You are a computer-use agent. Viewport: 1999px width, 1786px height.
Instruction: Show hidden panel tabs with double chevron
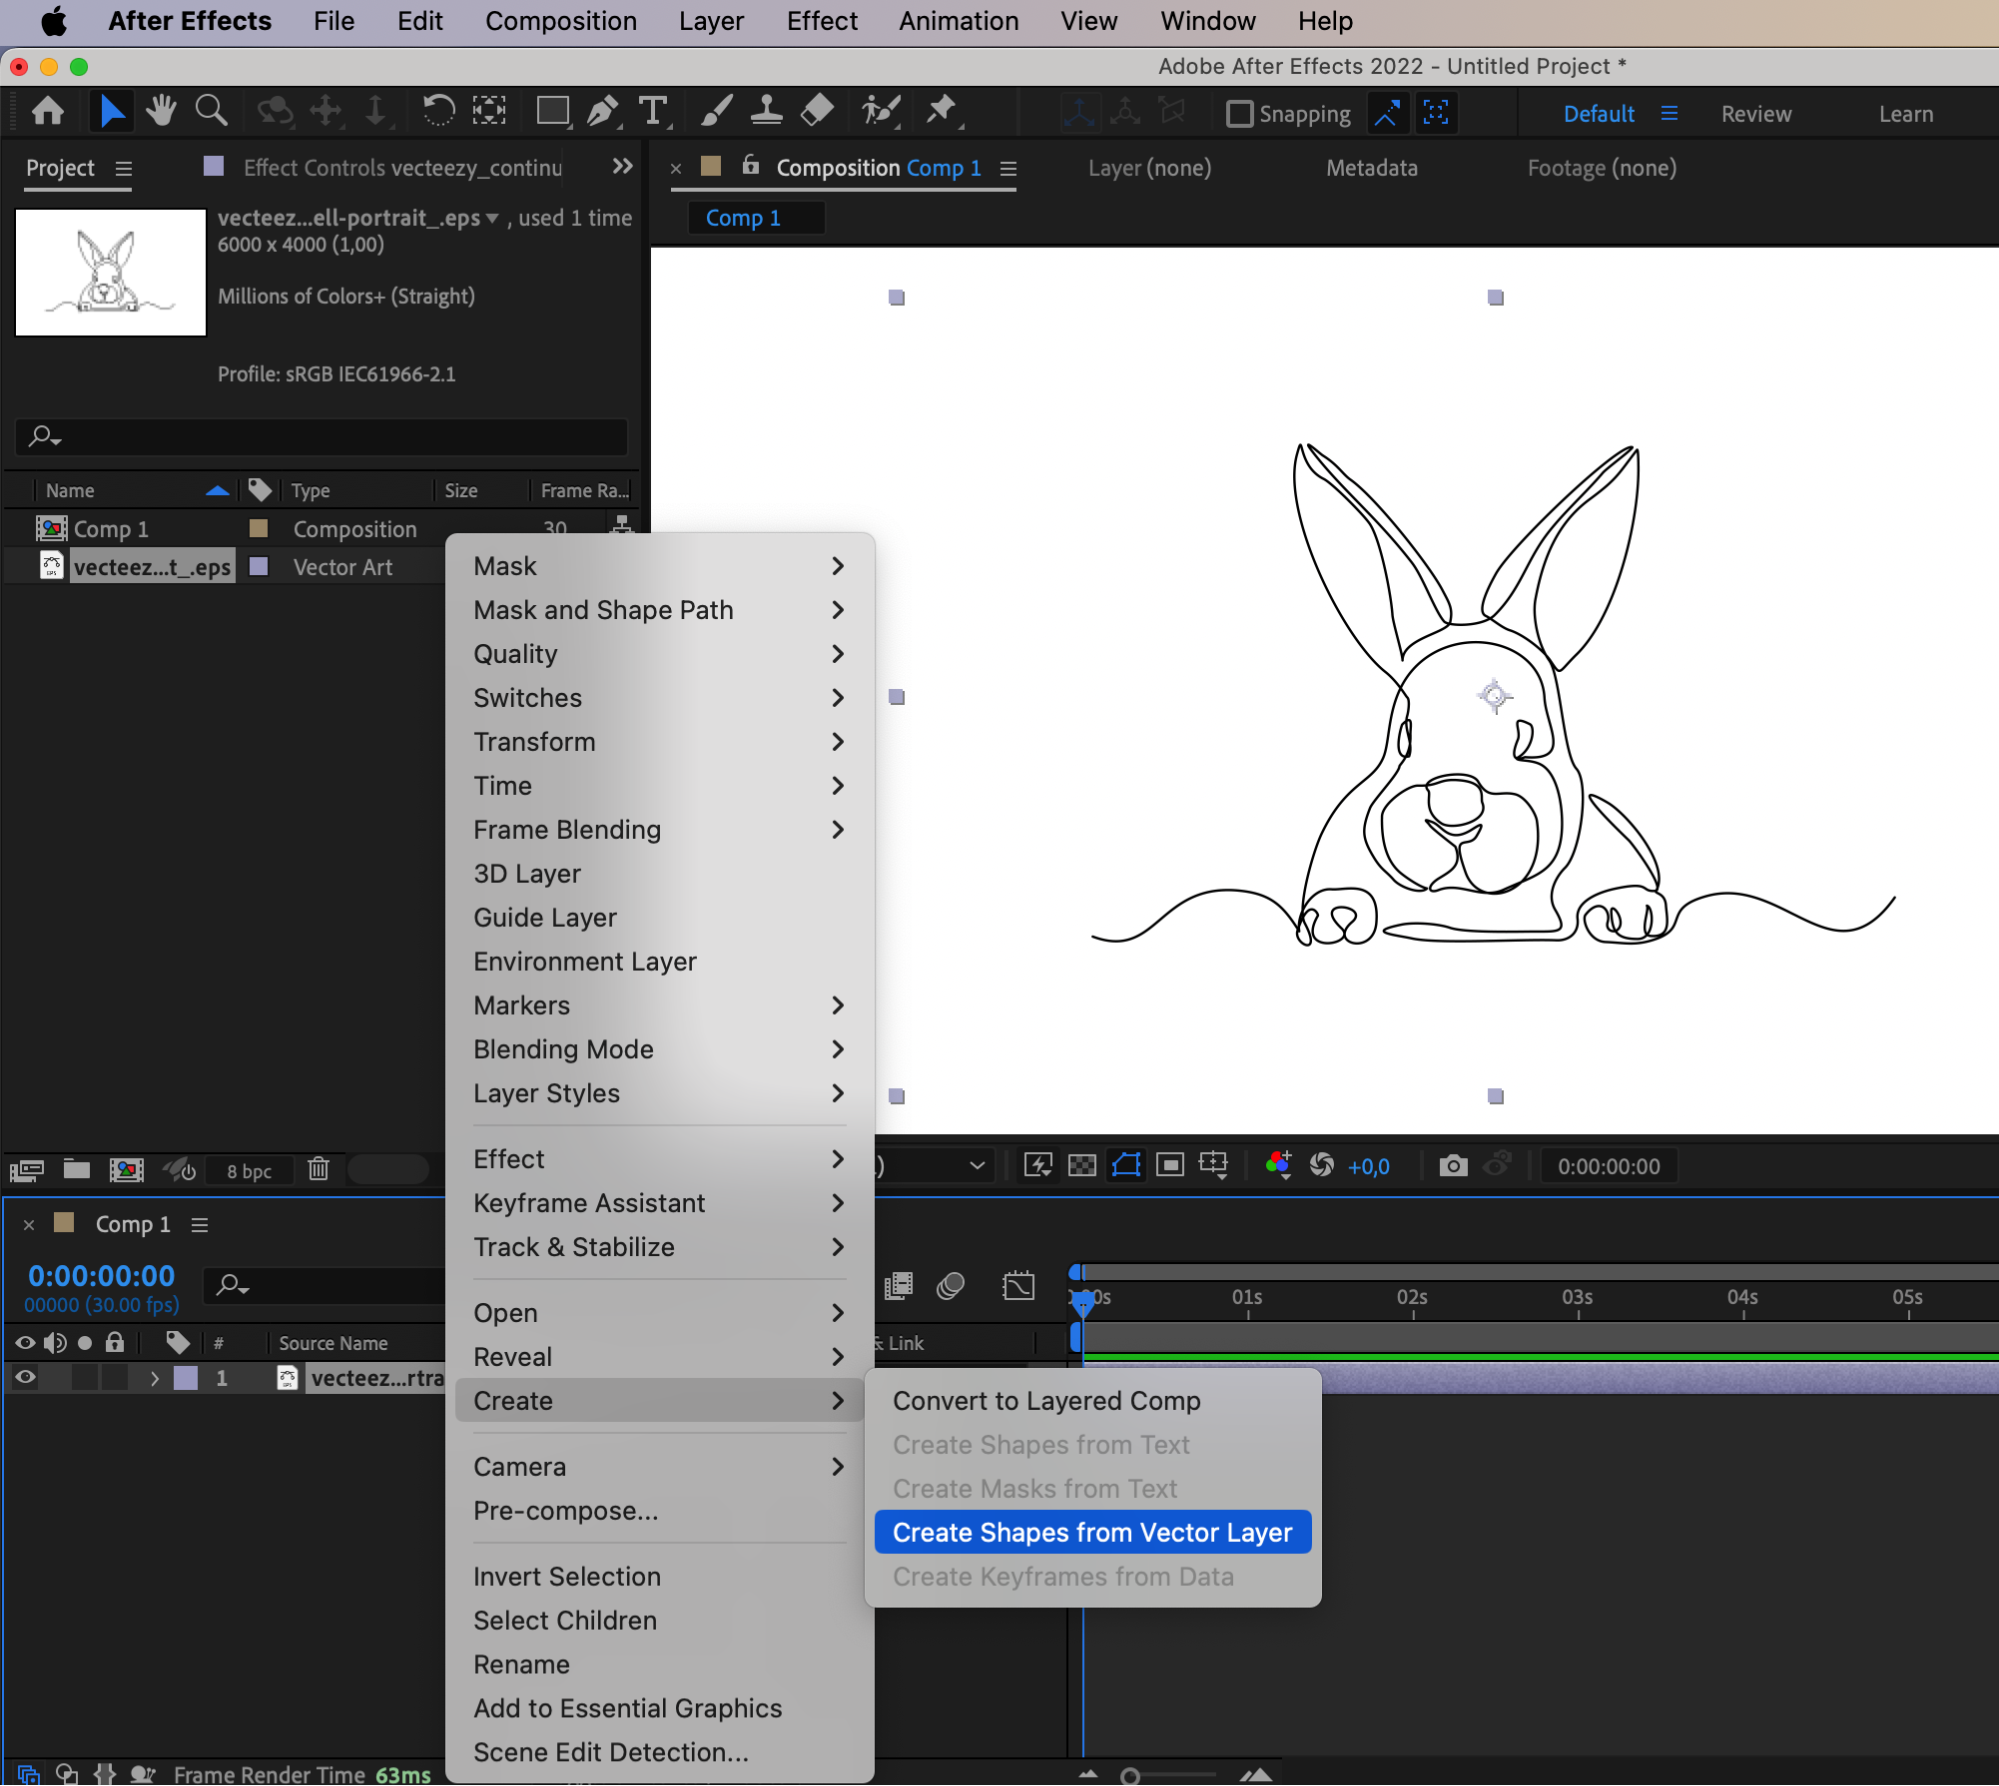coord(622,166)
